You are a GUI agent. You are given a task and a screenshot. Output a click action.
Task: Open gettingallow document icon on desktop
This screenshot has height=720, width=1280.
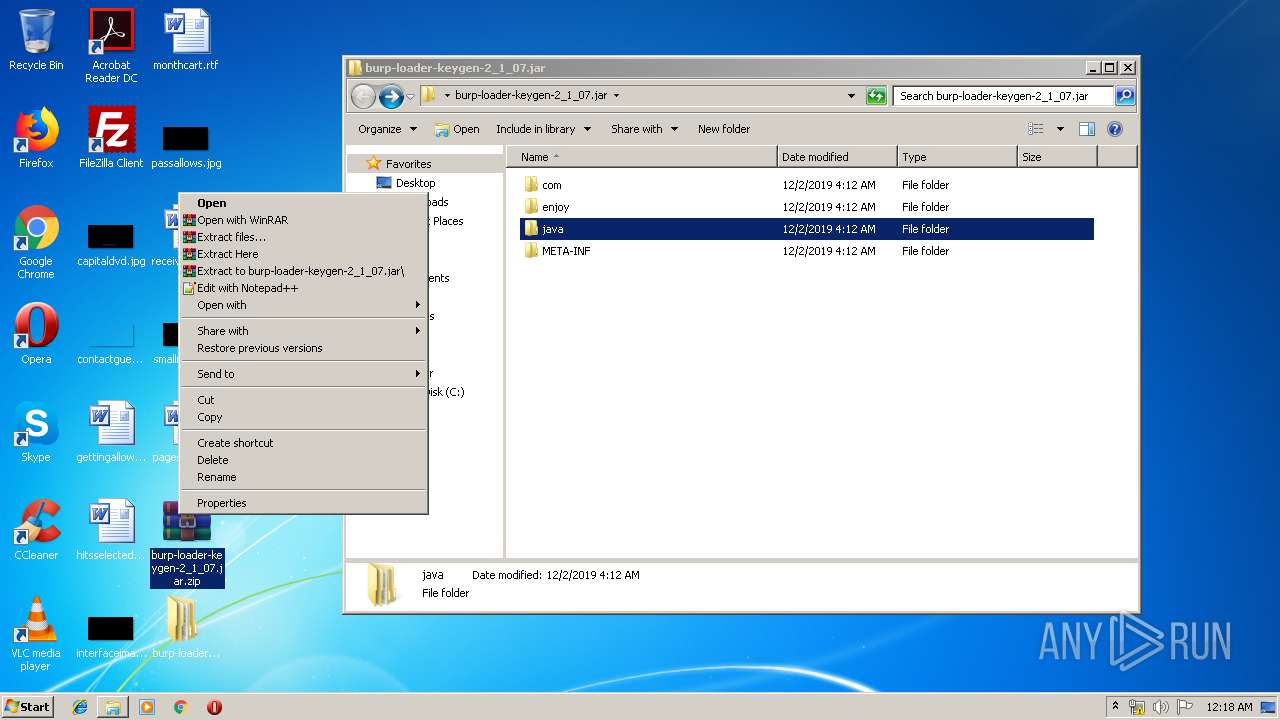tap(111, 431)
